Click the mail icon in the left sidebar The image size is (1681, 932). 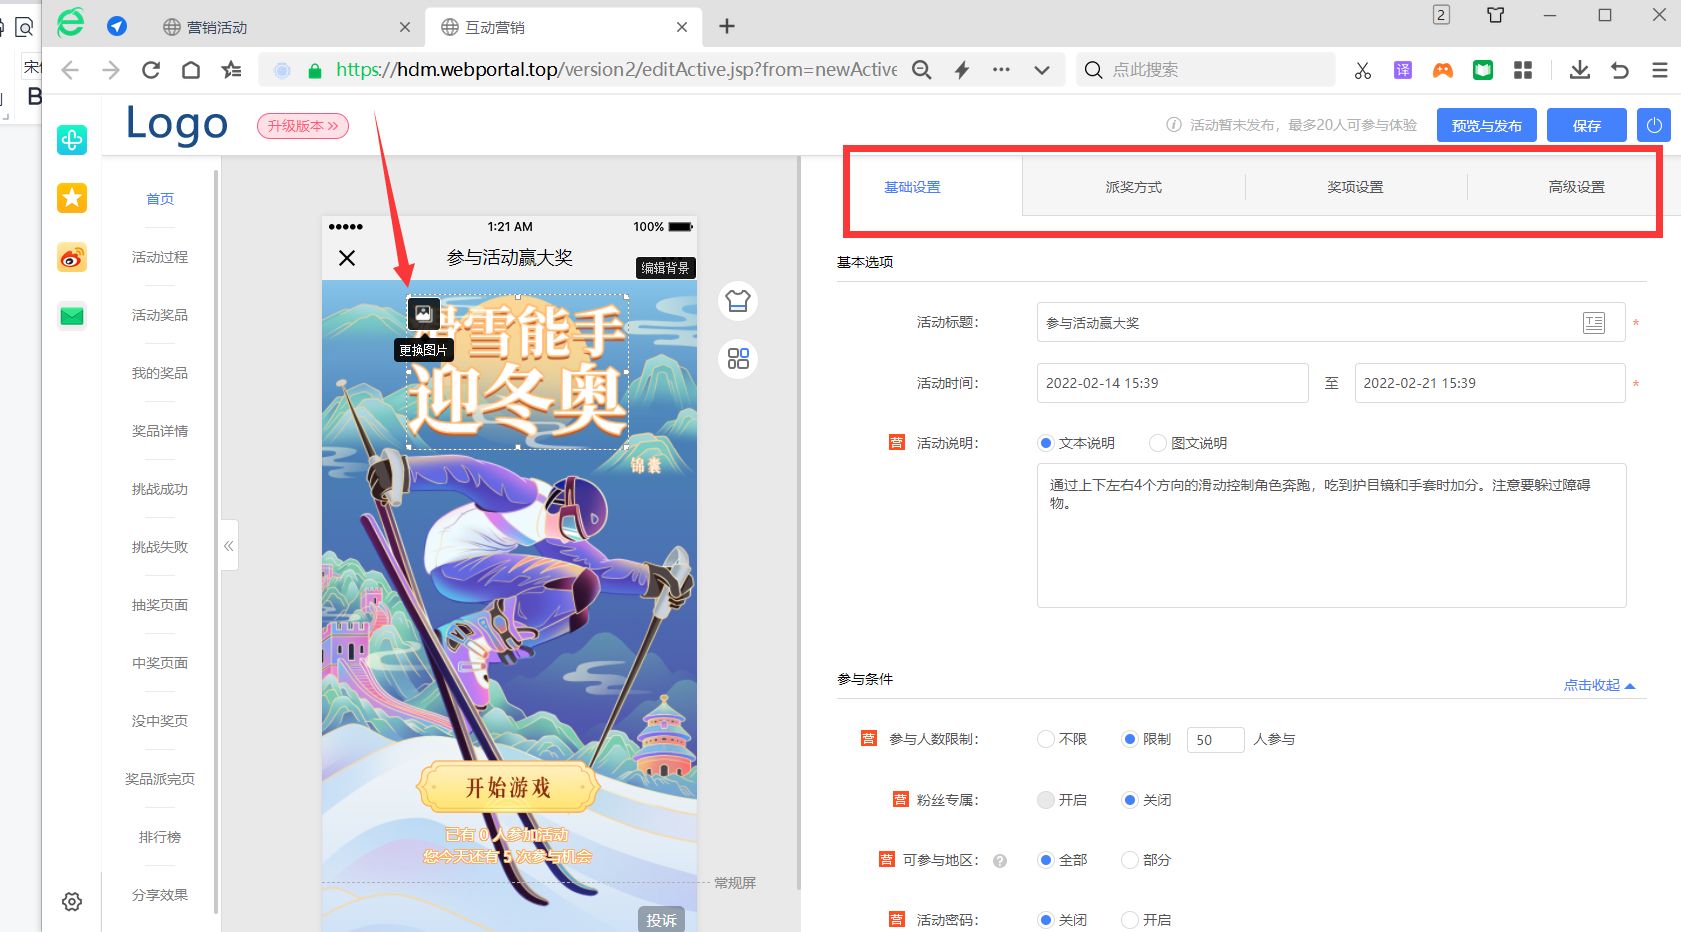tap(71, 316)
